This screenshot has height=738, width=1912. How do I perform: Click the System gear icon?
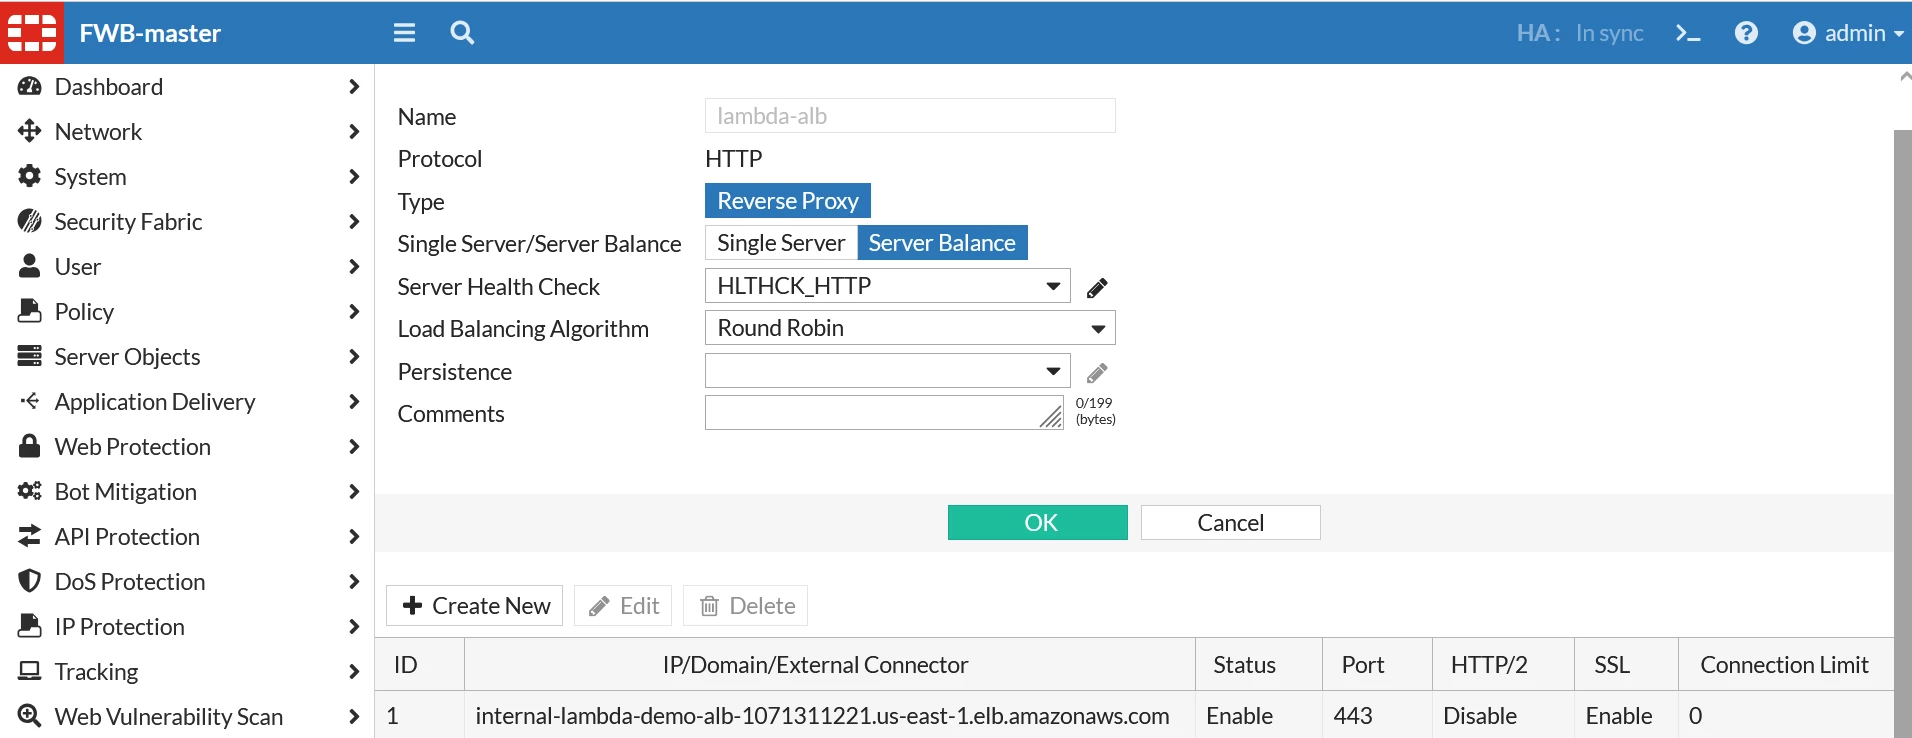[30, 176]
